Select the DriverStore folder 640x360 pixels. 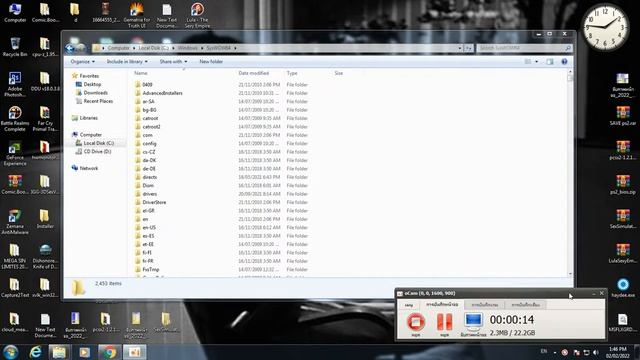154,202
